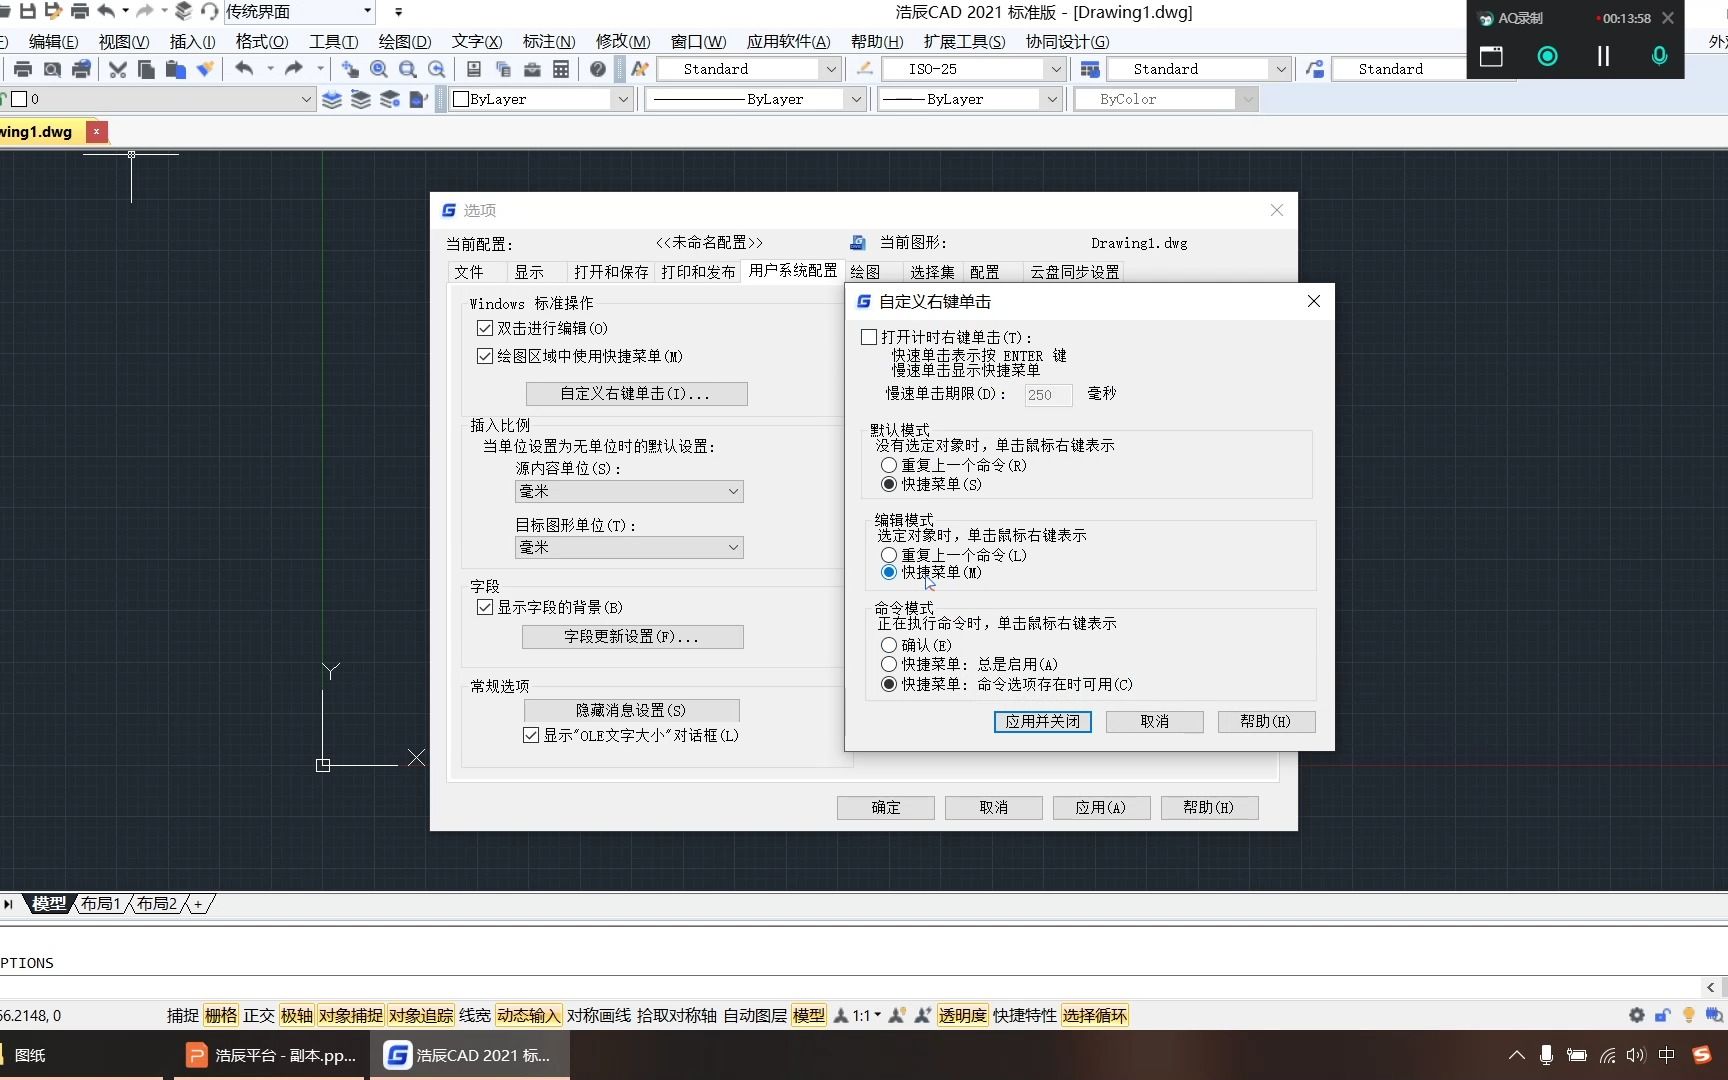Click the 应用并关闭 button
1728x1080 pixels.
[x=1042, y=721]
